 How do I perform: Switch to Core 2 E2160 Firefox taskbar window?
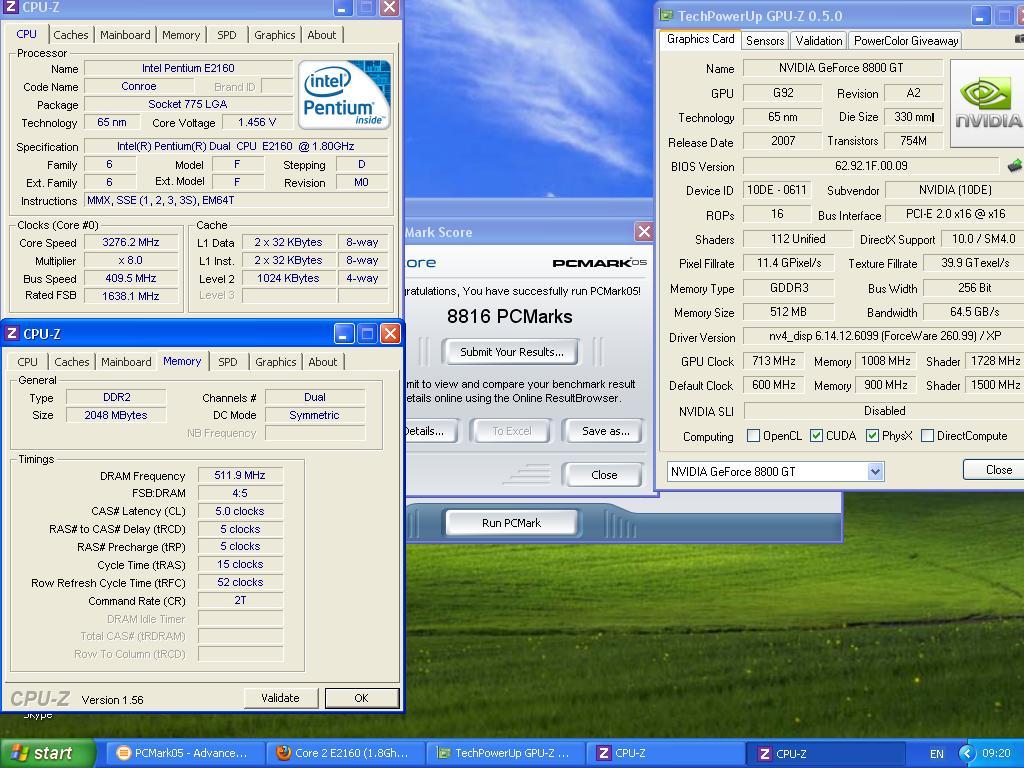(344, 753)
